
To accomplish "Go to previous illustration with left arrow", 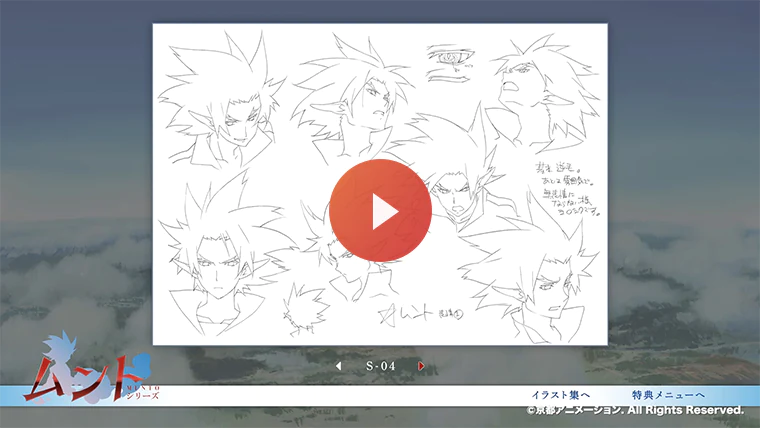I will (338, 366).
